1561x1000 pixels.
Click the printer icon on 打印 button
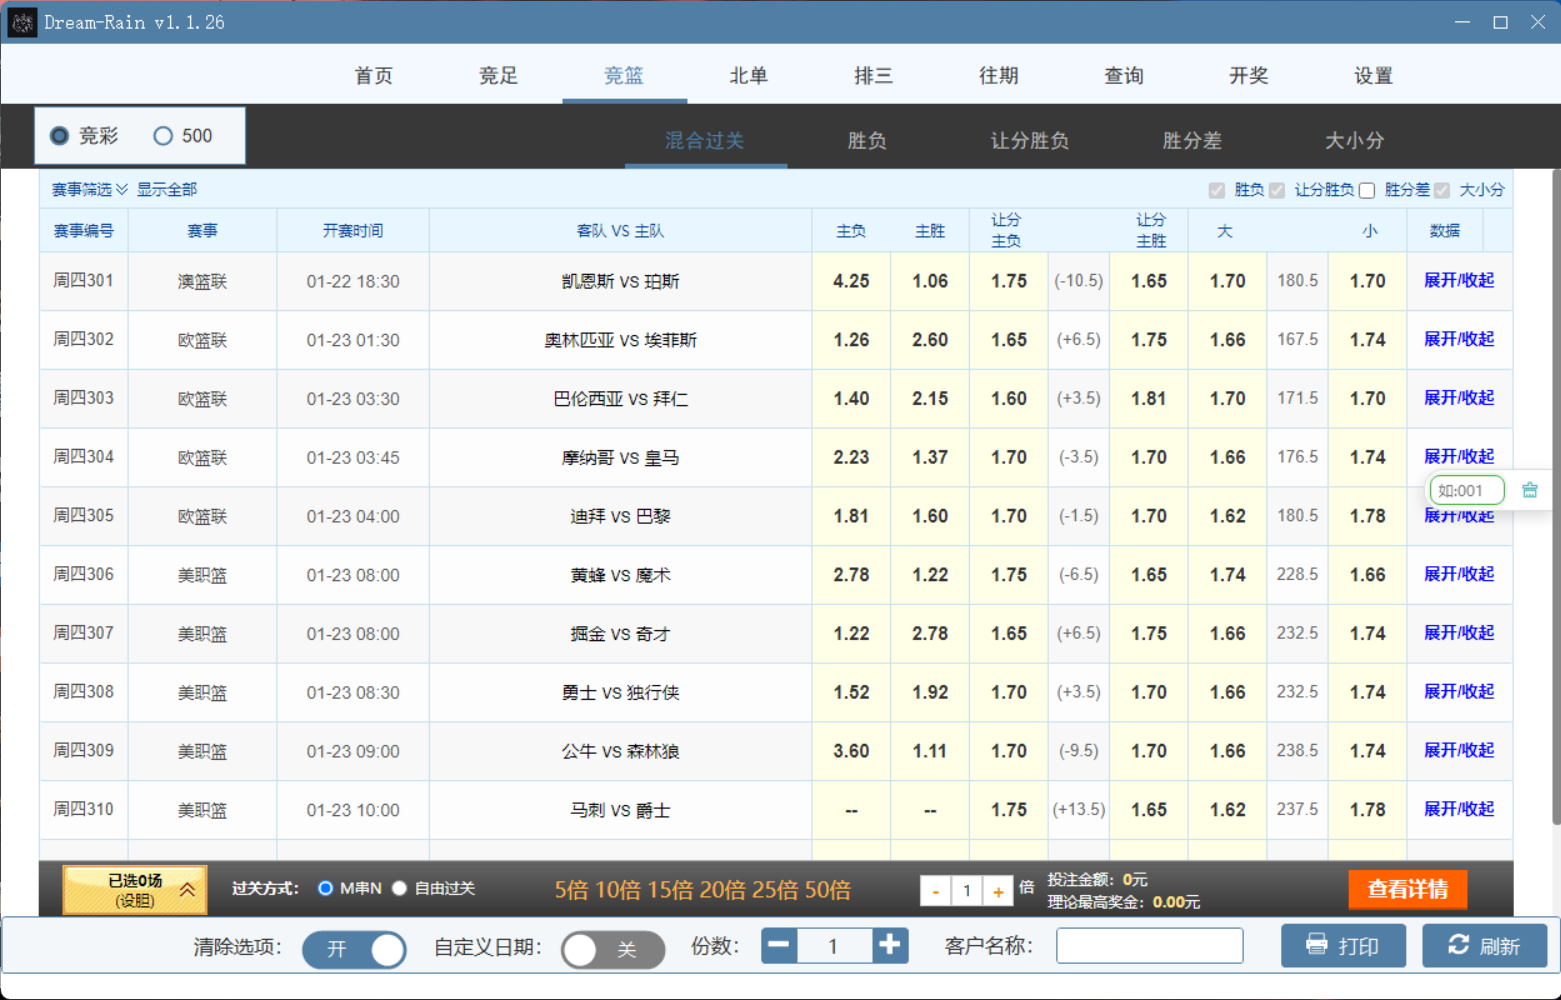pyautogui.click(x=1317, y=945)
